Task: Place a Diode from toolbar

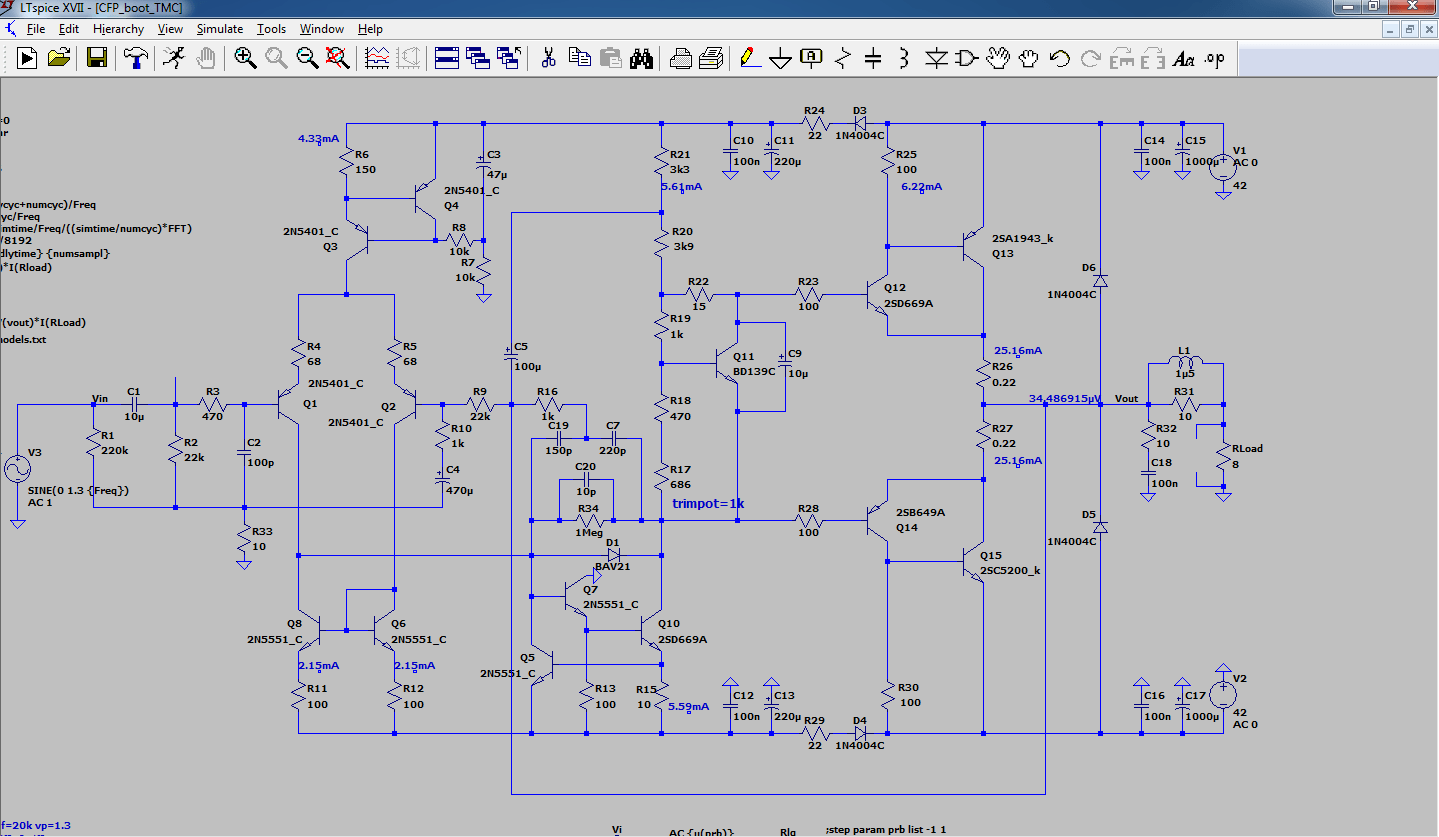Action: point(936,58)
